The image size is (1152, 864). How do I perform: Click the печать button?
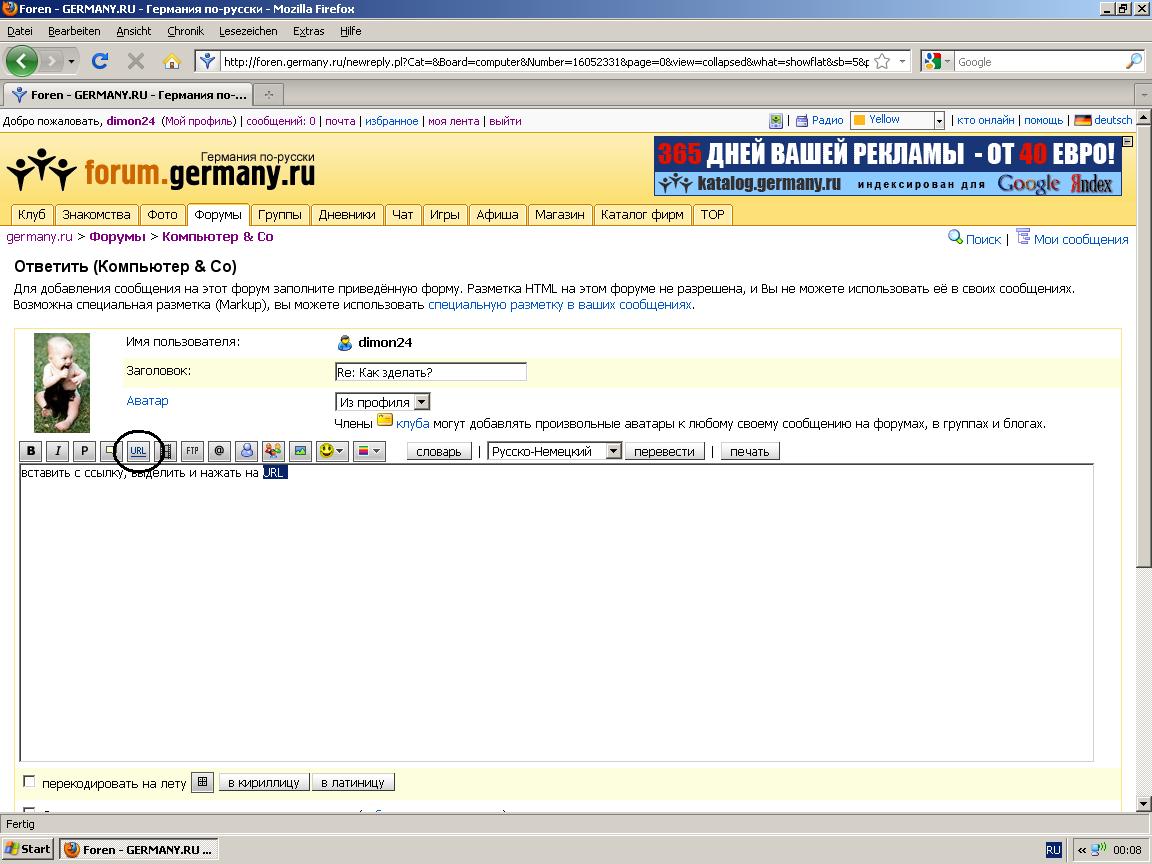click(749, 451)
